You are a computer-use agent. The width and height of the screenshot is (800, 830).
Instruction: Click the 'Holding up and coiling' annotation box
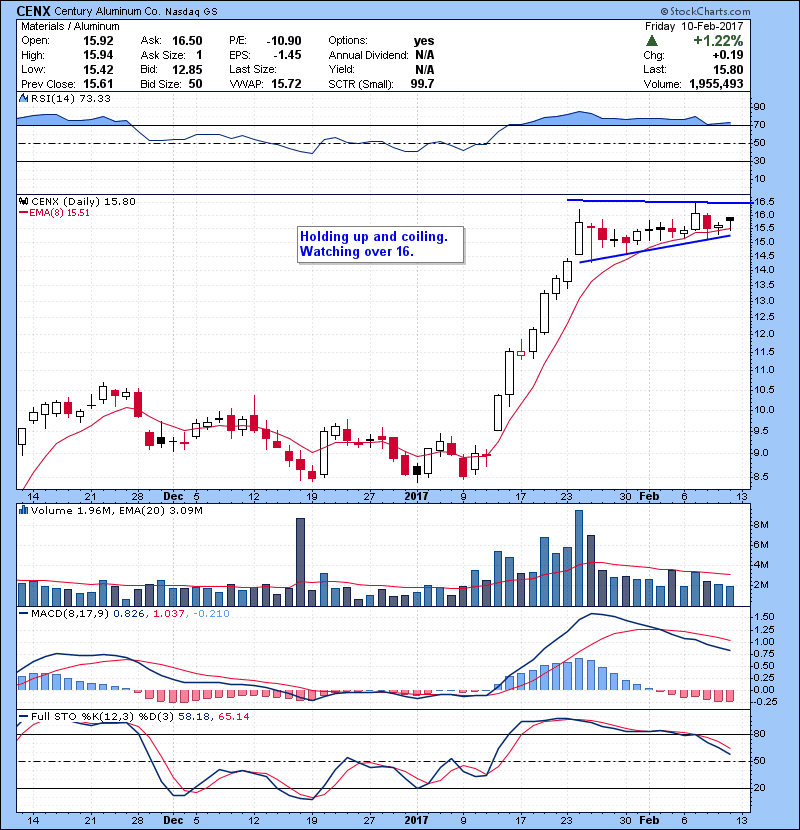pyautogui.click(x=381, y=245)
